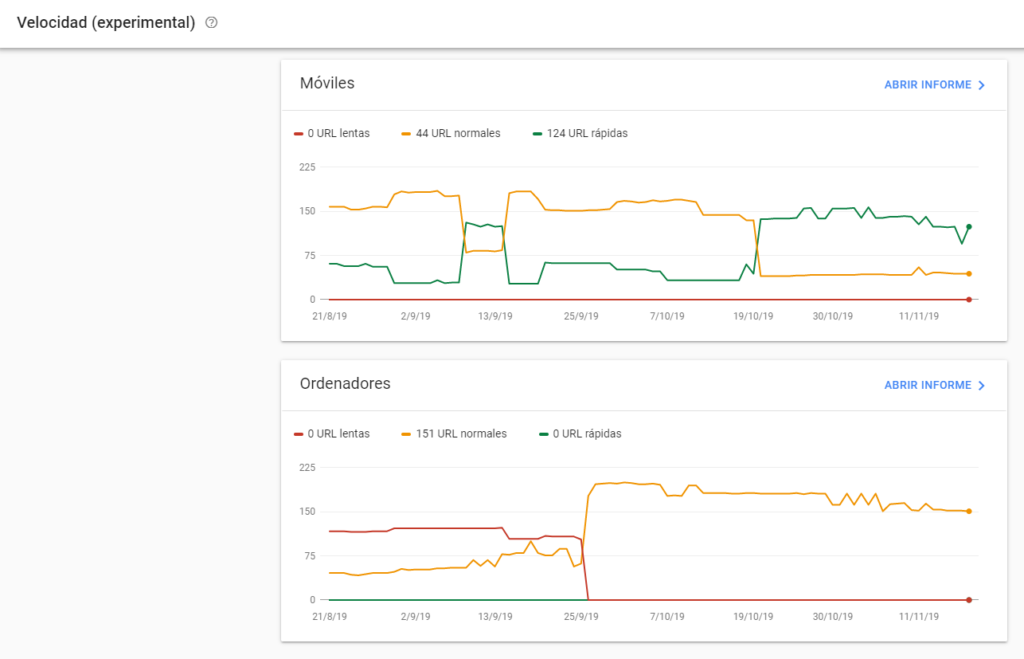
Task: Select '151 URL normales' legend in Ordenadores chart
Action: click(454, 434)
